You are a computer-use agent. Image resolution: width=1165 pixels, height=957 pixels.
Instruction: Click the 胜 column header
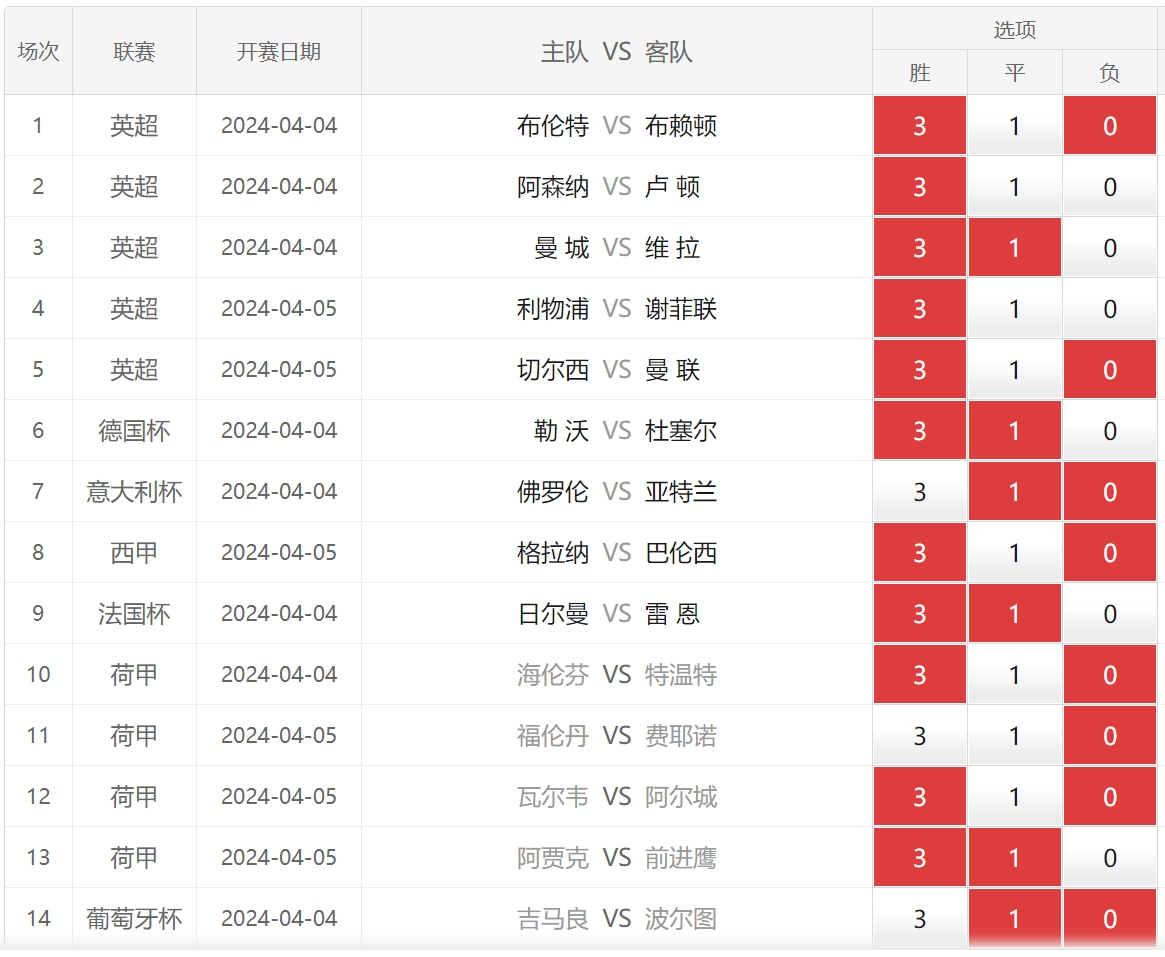(920, 72)
